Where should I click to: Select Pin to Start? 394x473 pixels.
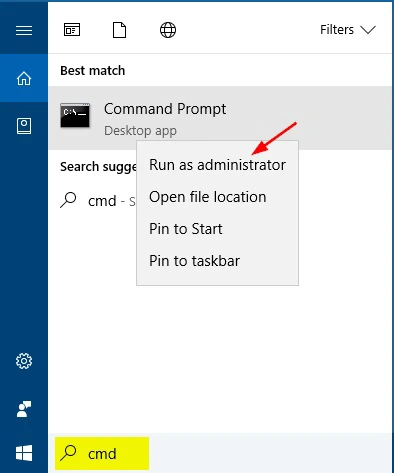[217, 229]
